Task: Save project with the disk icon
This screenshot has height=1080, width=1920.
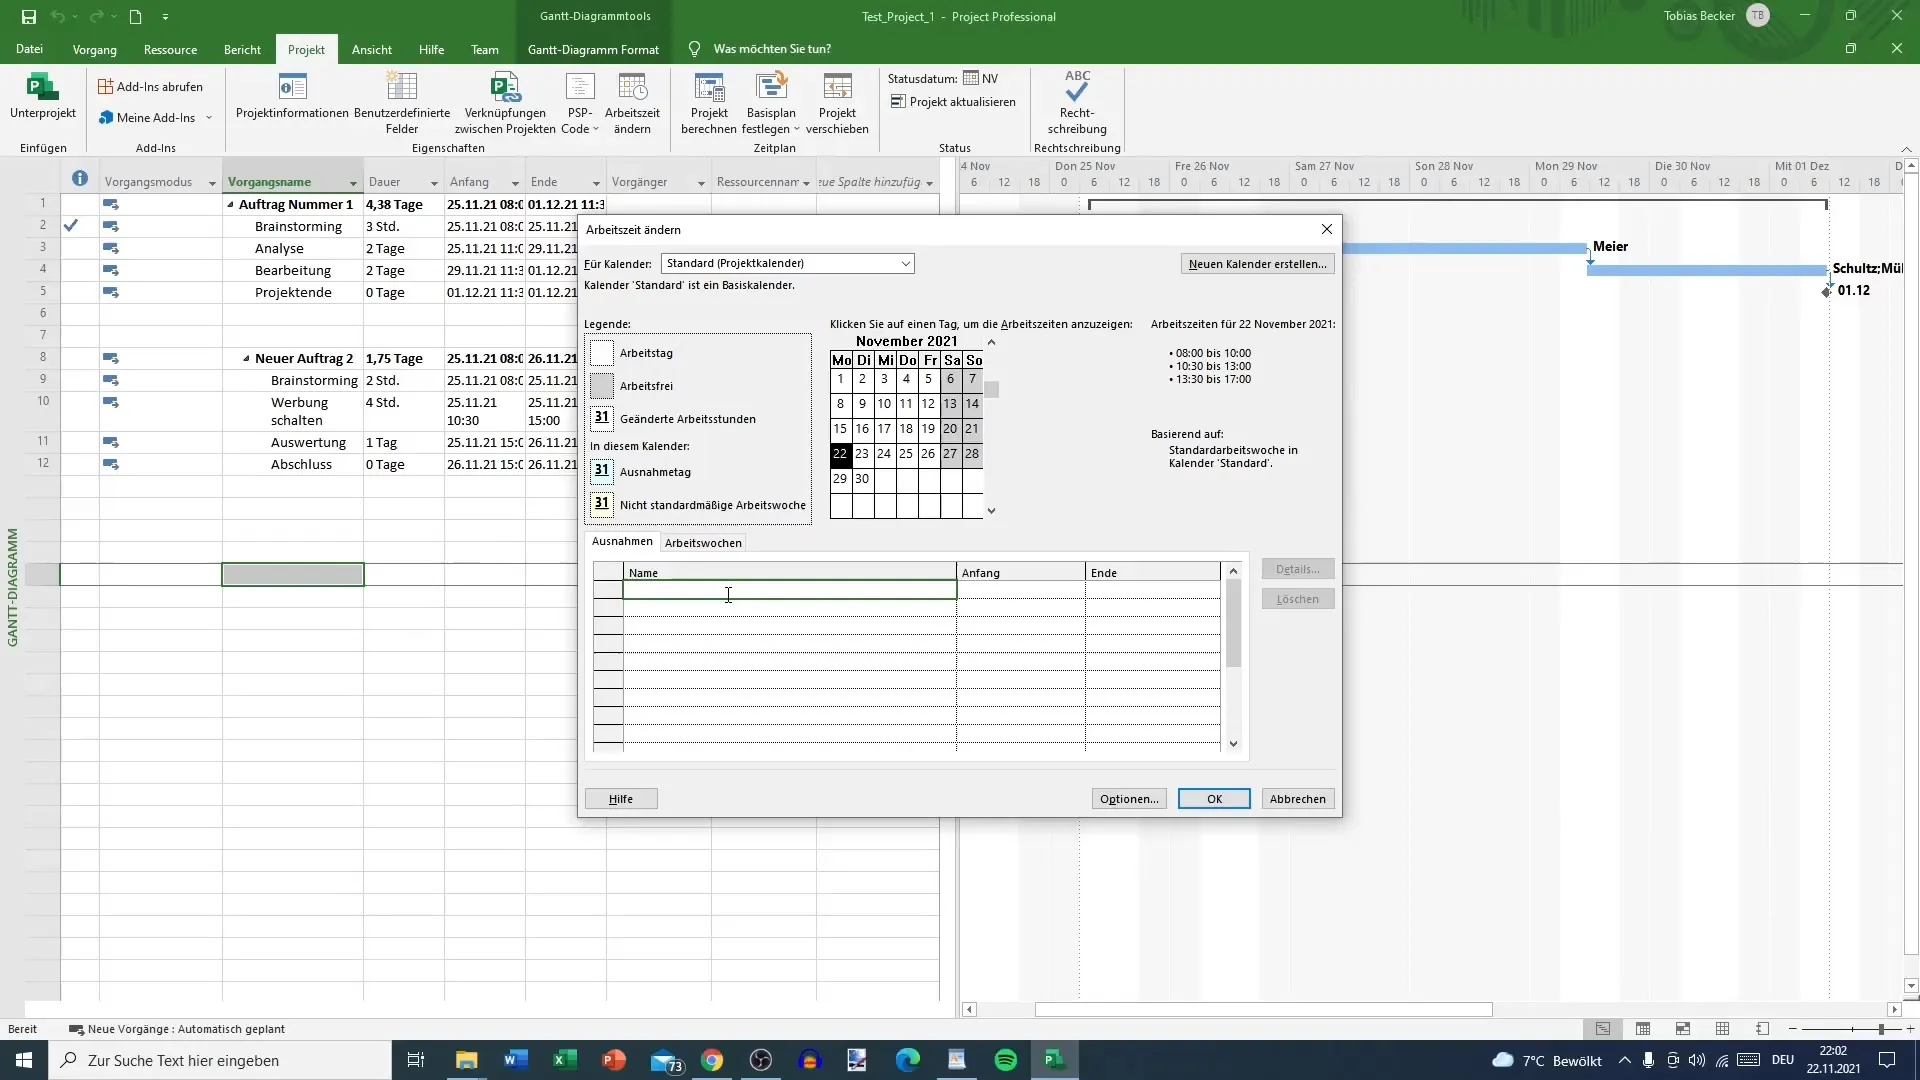Action: [x=28, y=16]
